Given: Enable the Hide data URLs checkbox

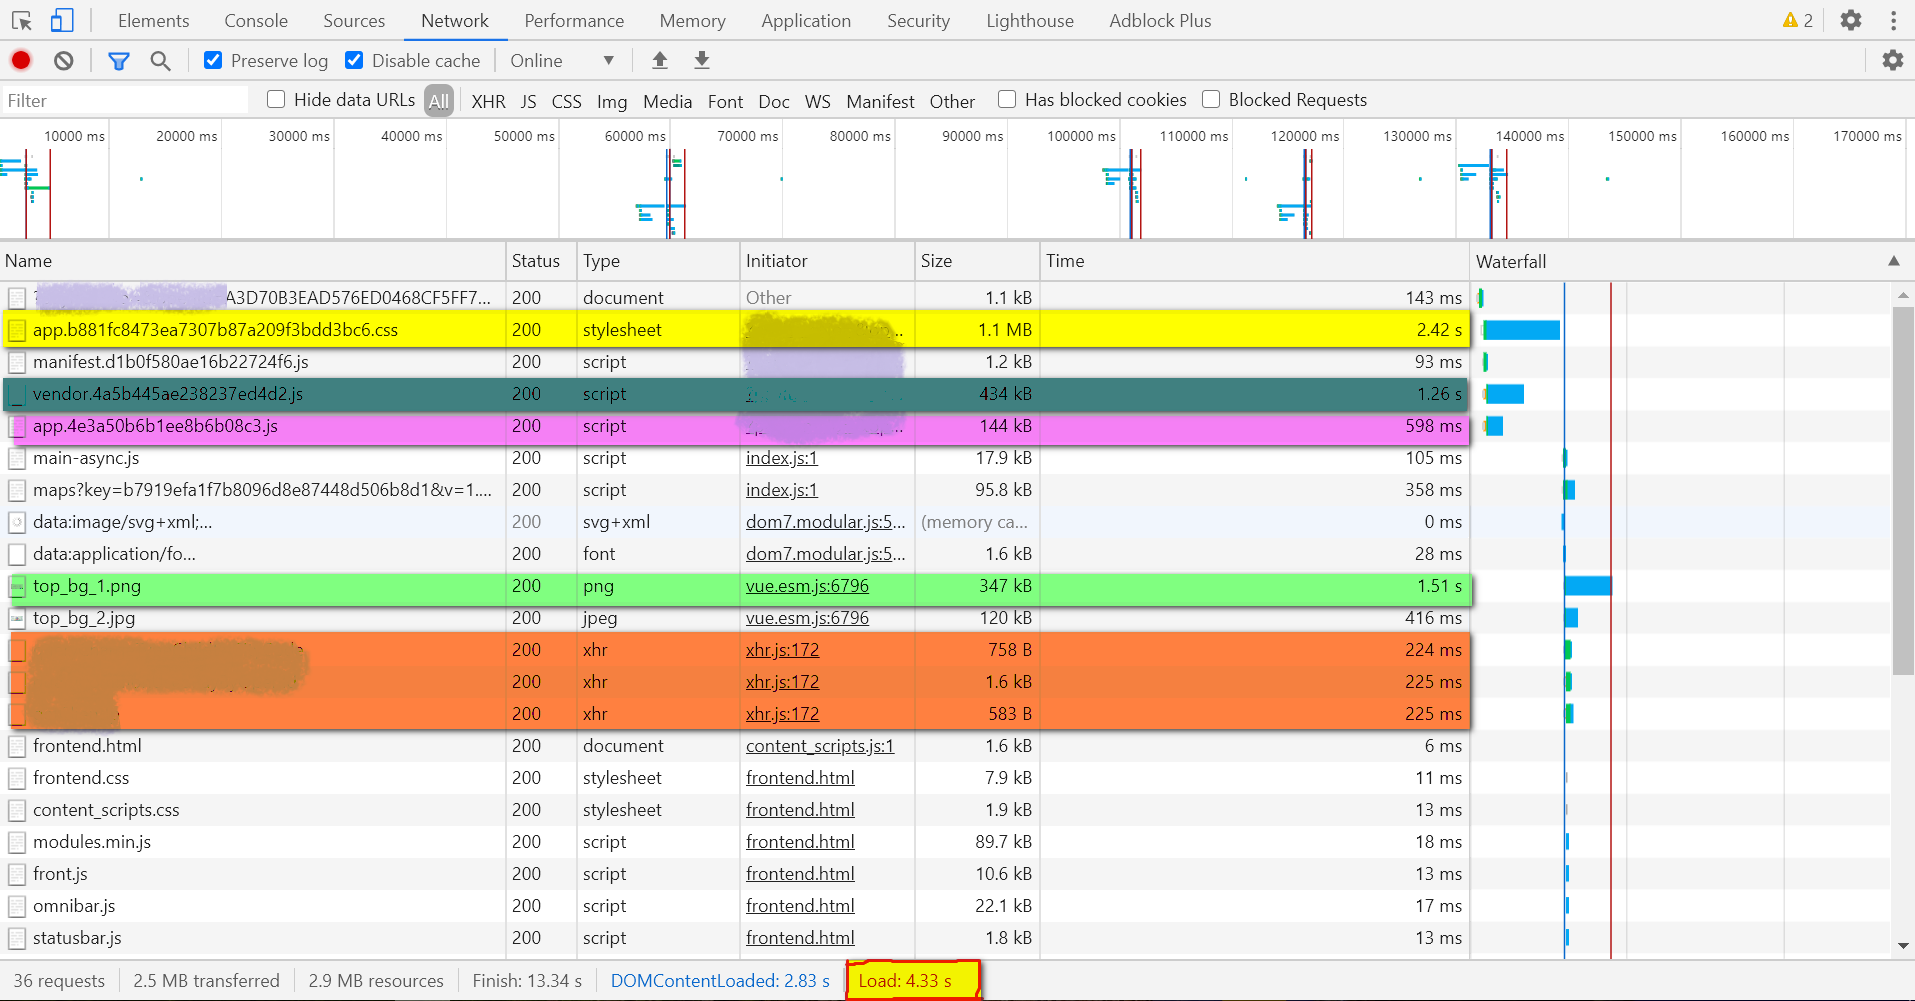Looking at the screenshot, I should tap(276, 99).
